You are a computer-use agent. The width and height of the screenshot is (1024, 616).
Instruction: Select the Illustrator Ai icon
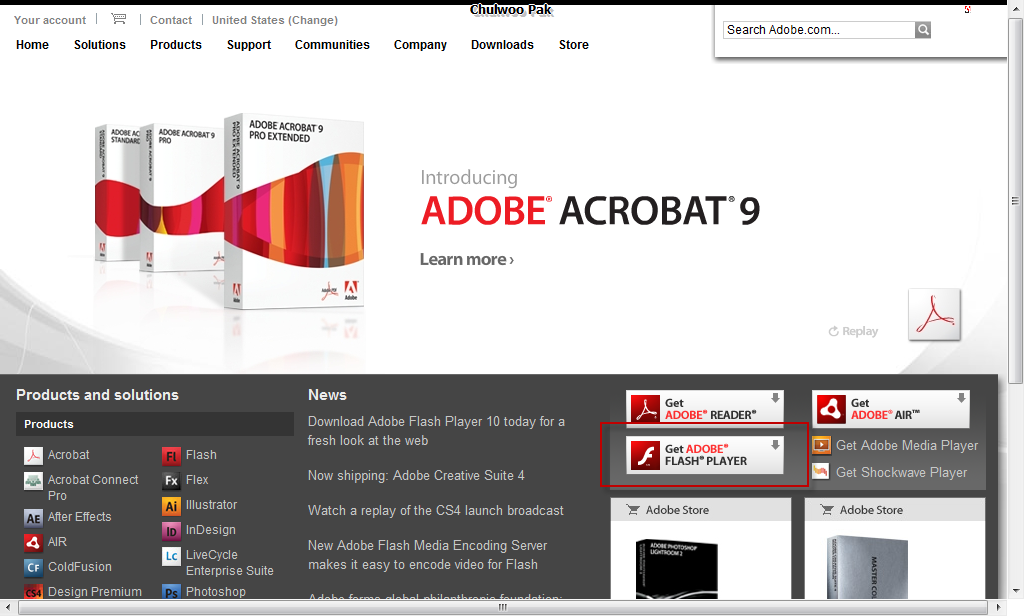coord(171,505)
